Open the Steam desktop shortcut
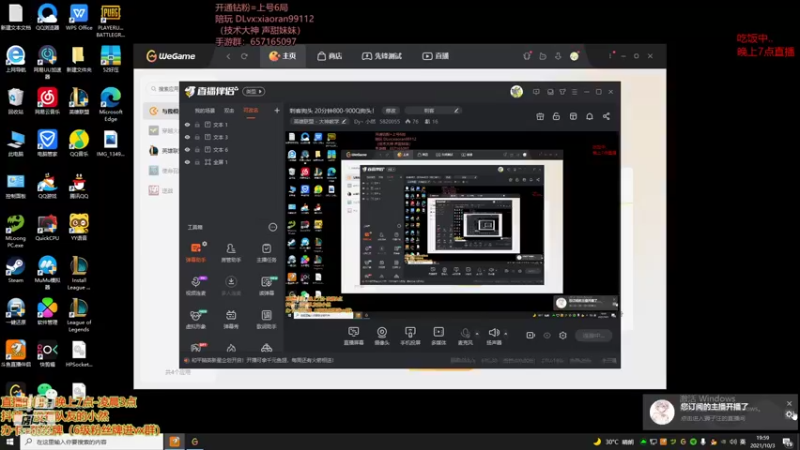The image size is (800, 450). 15,270
